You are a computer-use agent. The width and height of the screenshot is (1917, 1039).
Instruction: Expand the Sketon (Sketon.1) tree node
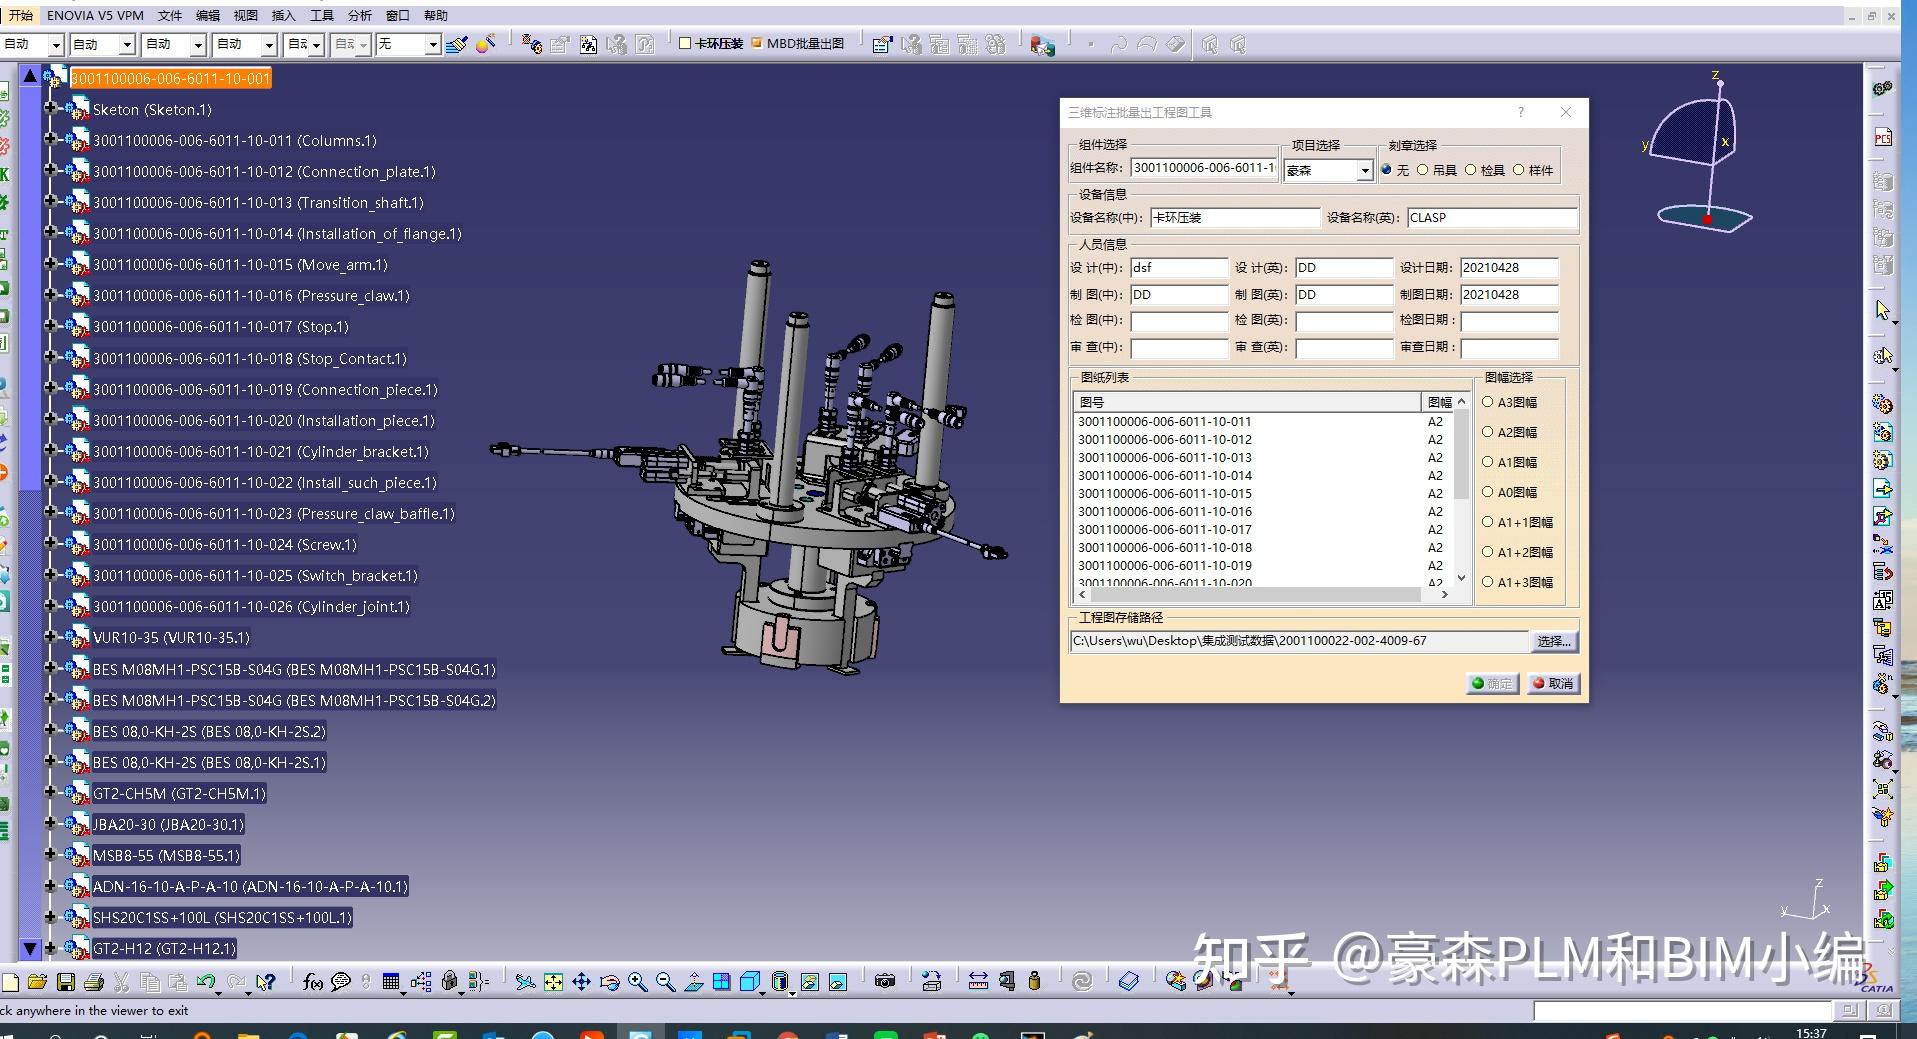point(50,109)
